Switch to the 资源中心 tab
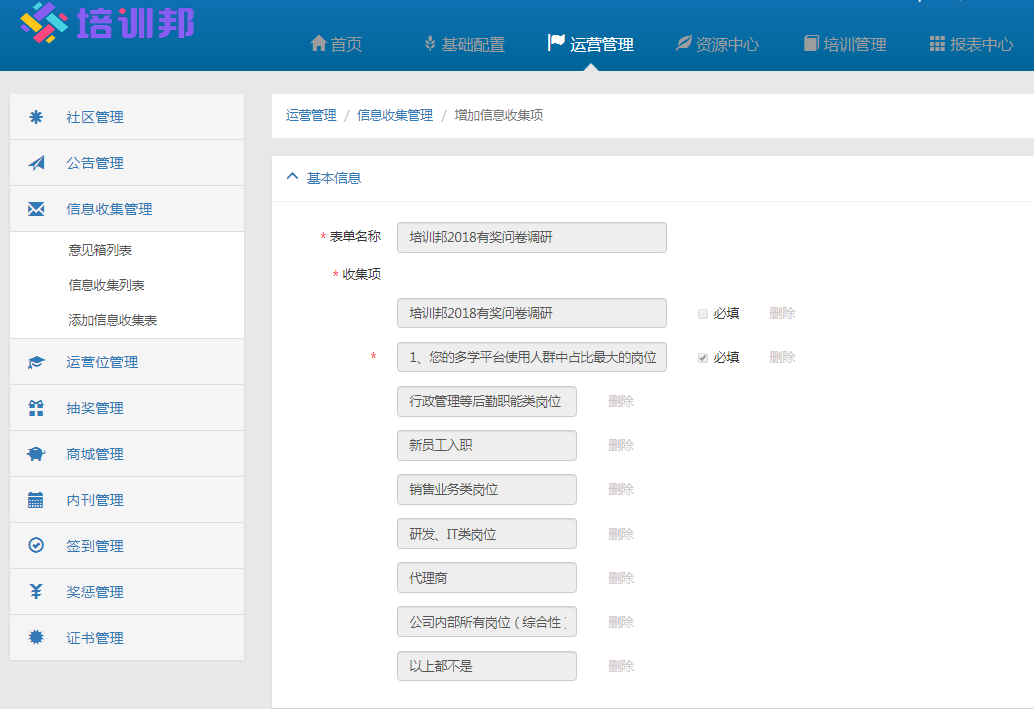This screenshot has height=709, width=1034. point(717,44)
